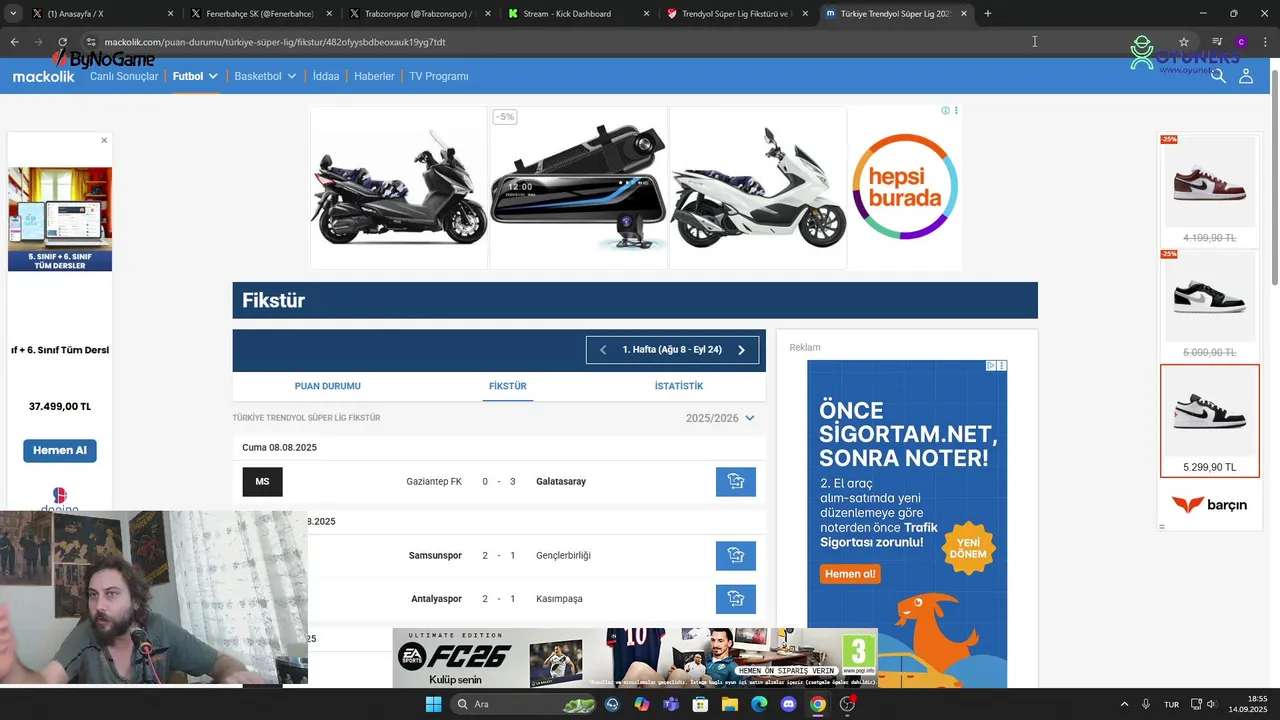Click the taskbar search box Ara
This screenshot has height=720, width=1280.
pos(523,704)
